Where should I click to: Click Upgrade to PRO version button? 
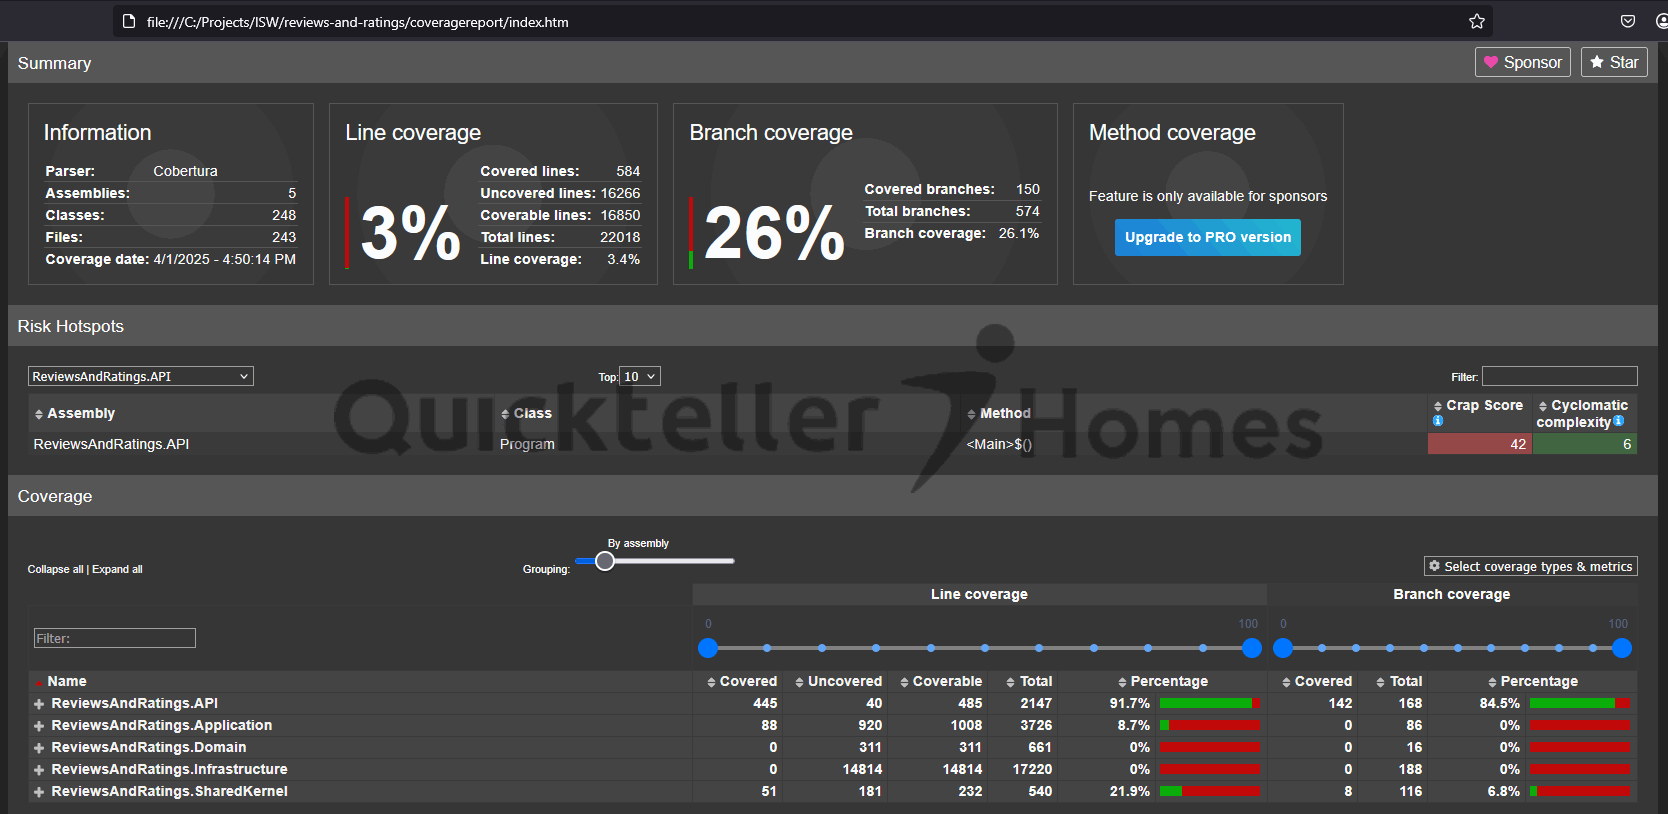(x=1207, y=238)
